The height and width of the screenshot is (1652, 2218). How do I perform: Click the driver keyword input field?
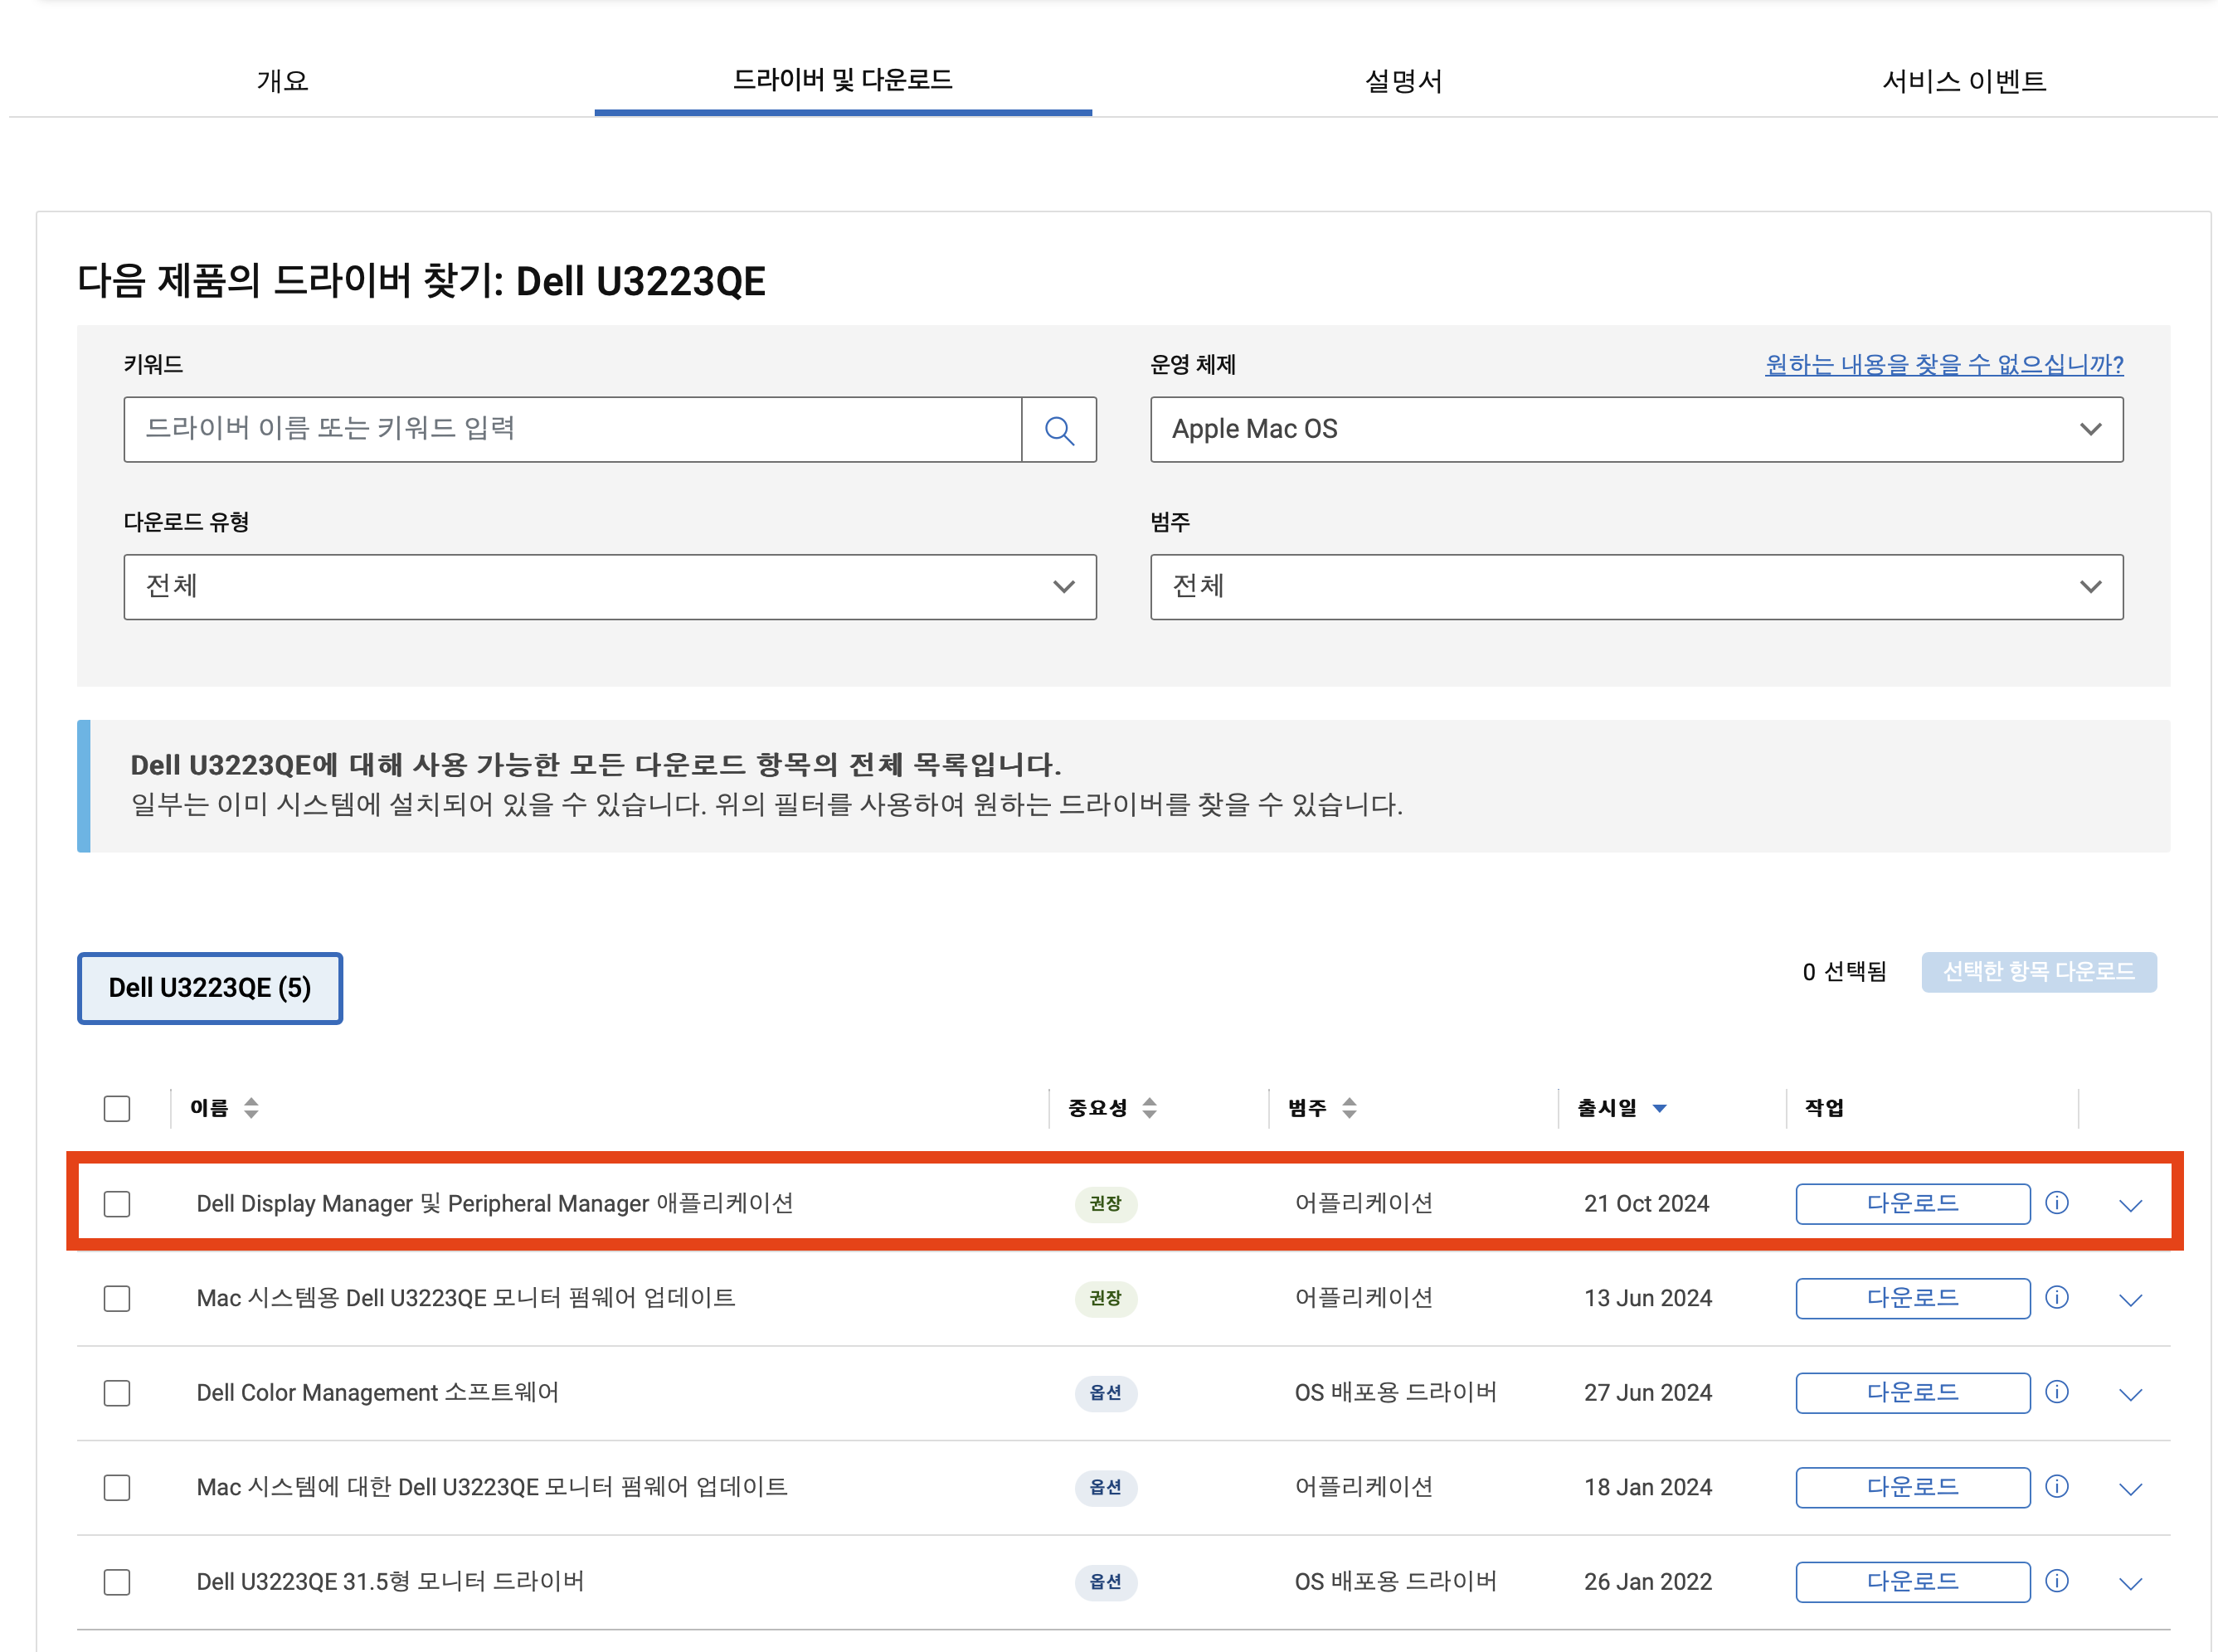click(x=572, y=430)
